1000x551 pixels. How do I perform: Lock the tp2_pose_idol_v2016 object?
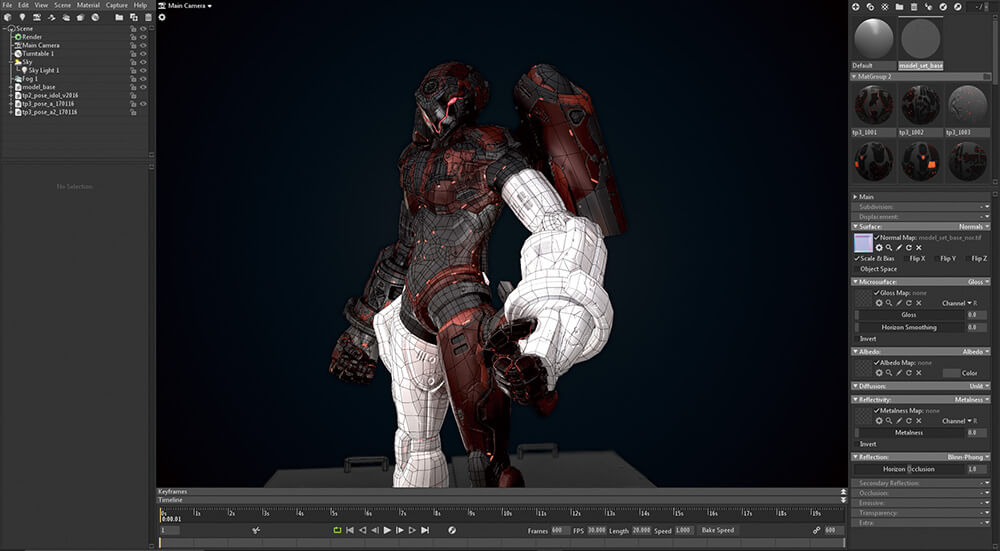(x=133, y=95)
